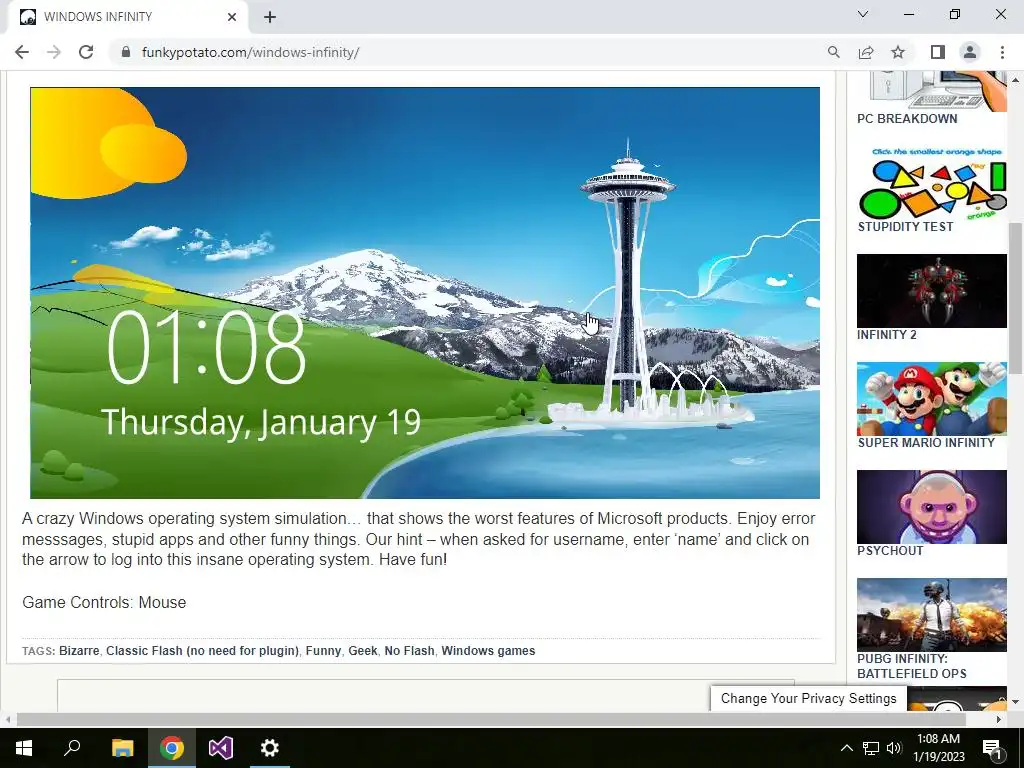1024x768 pixels.
Task: Expand the tab search chevron
Action: pos(863,14)
